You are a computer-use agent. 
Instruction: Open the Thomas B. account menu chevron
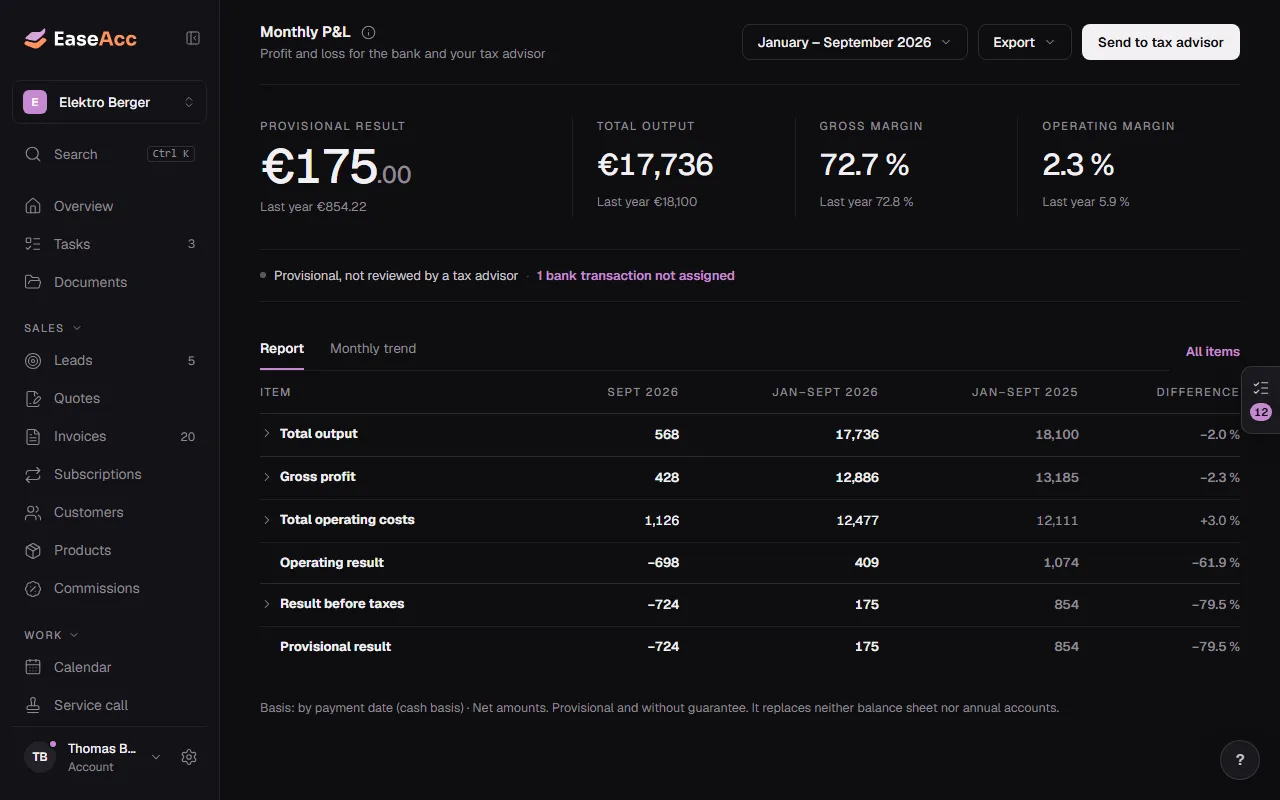tap(156, 757)
